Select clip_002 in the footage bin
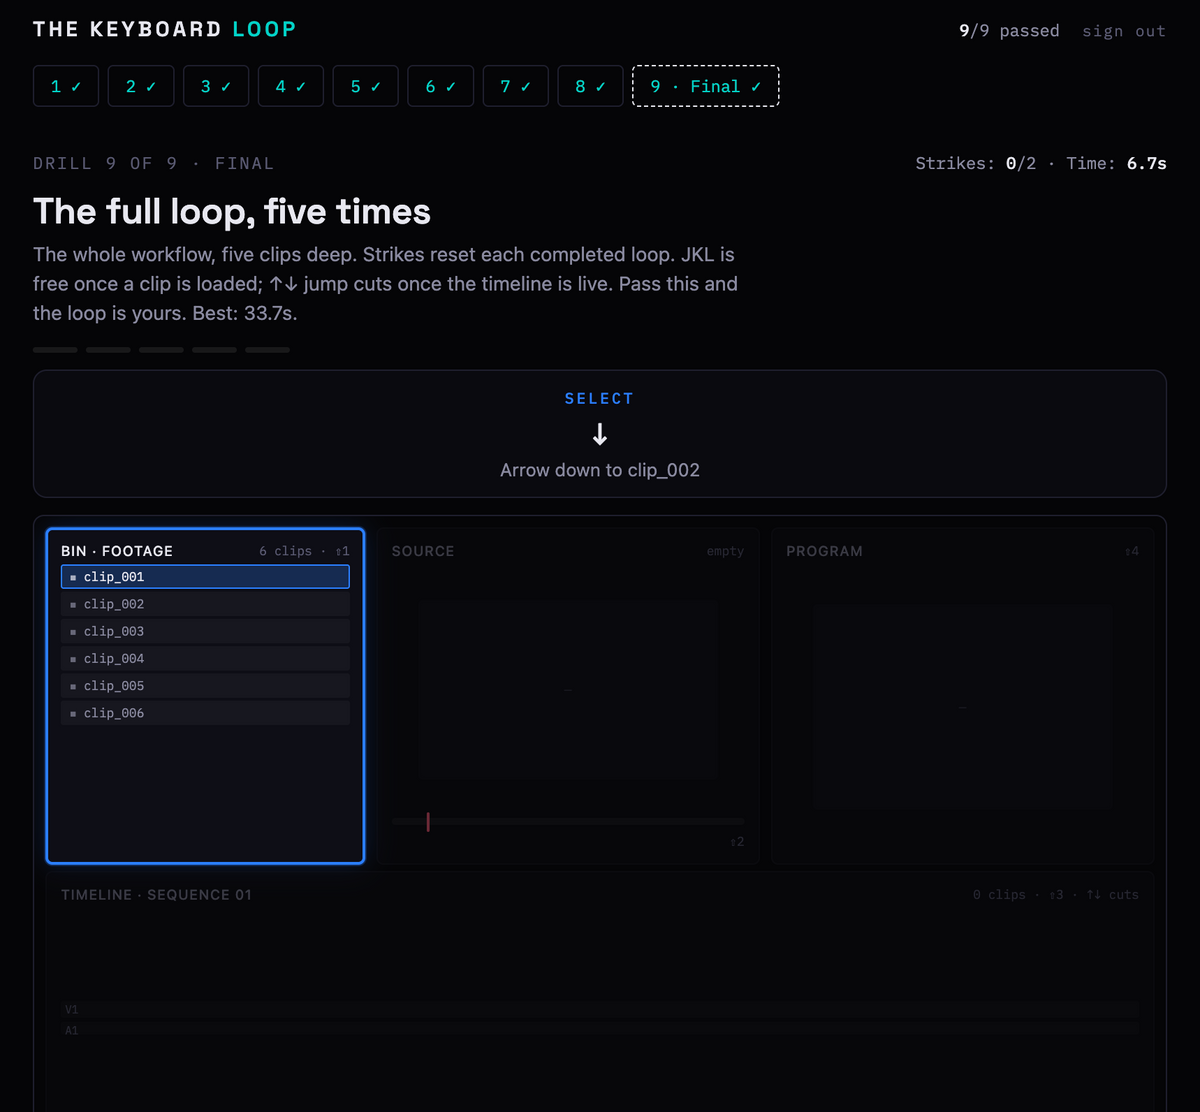Viewport: 1200px width, 1112px height. (205, 604)
